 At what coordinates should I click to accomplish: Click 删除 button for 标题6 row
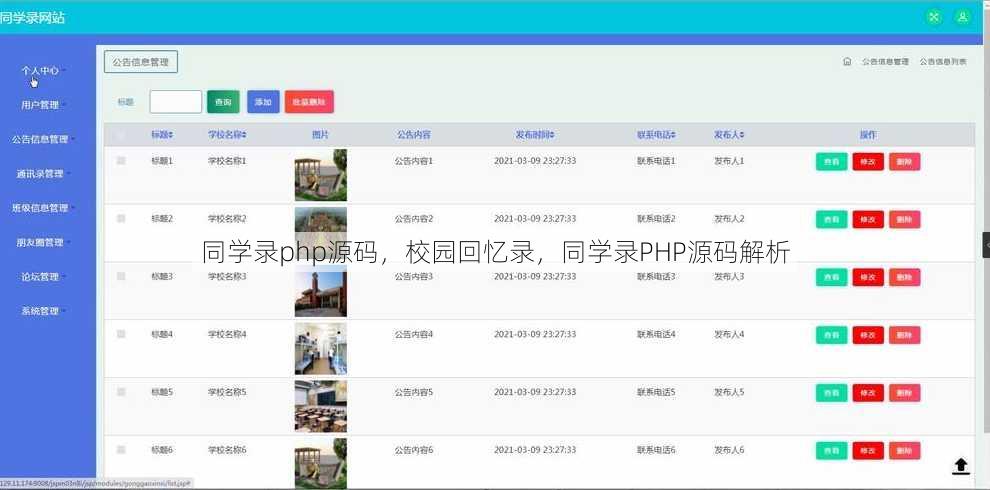905,450
